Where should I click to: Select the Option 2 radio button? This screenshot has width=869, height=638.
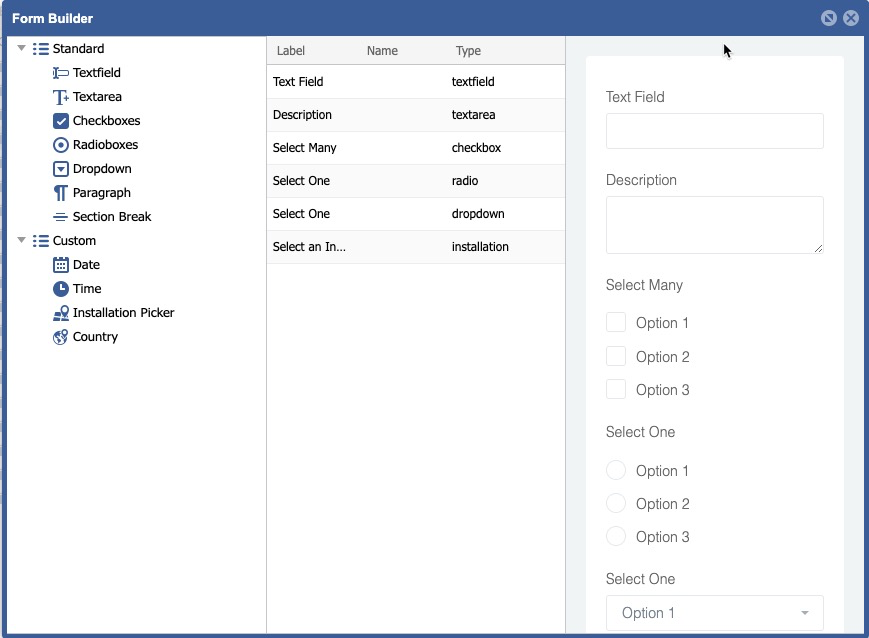pyautogui.click(x=616, y=503)
